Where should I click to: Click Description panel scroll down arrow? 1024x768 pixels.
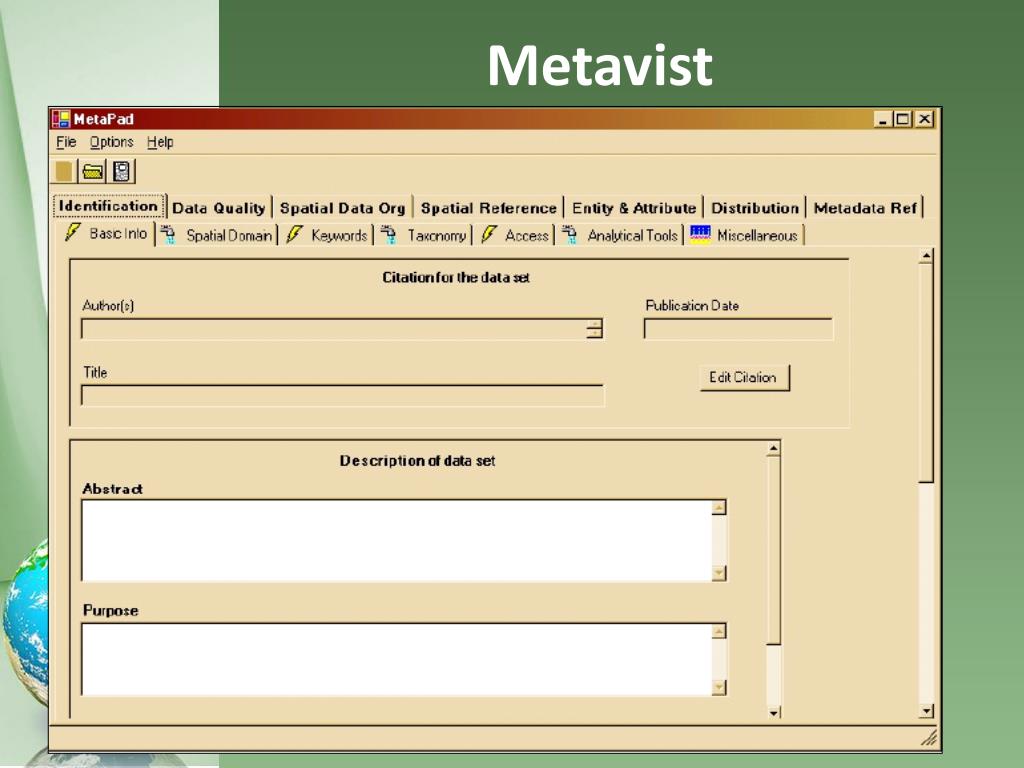click(x=774, y=712)
